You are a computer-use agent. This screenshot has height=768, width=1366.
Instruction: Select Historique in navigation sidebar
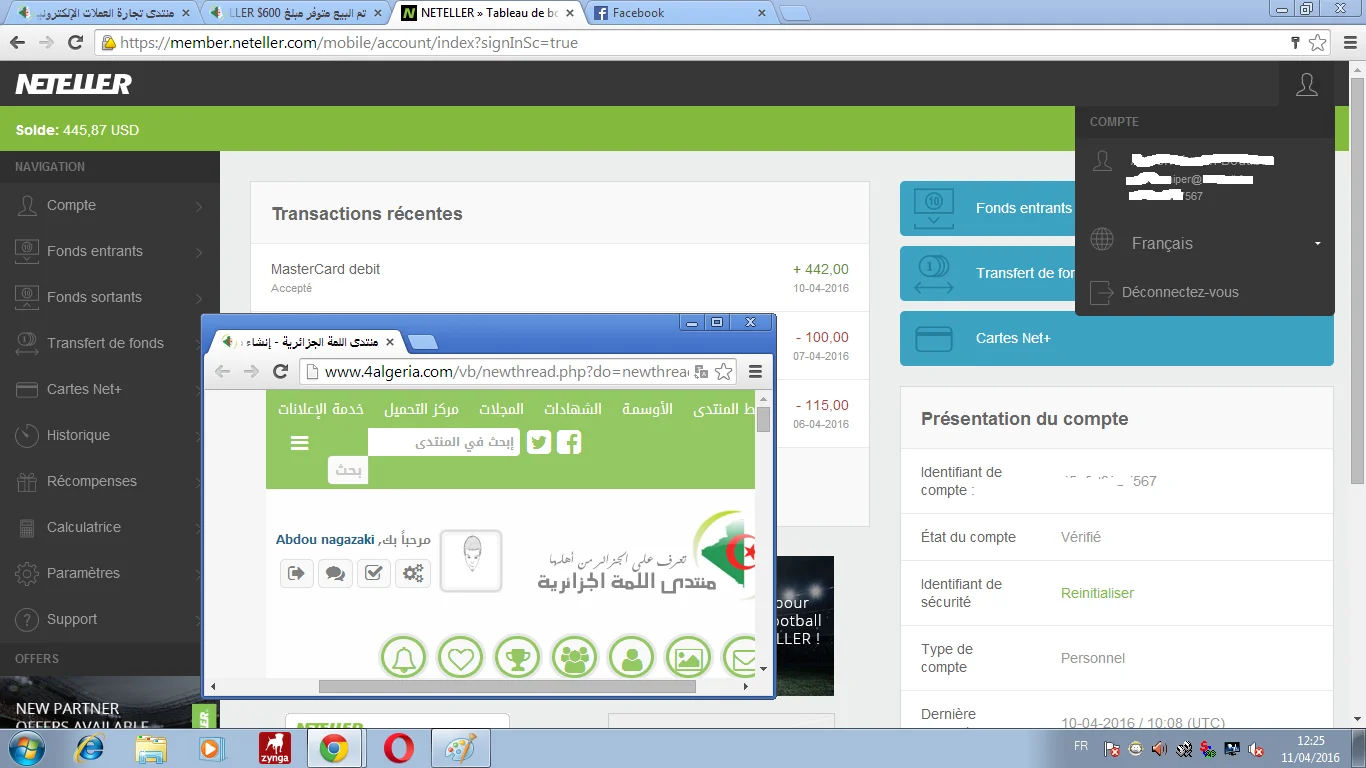78,436
